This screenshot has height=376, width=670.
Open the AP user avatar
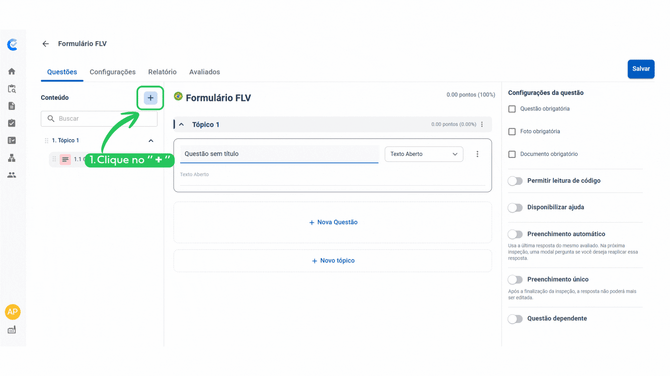(x=12, y=312)
